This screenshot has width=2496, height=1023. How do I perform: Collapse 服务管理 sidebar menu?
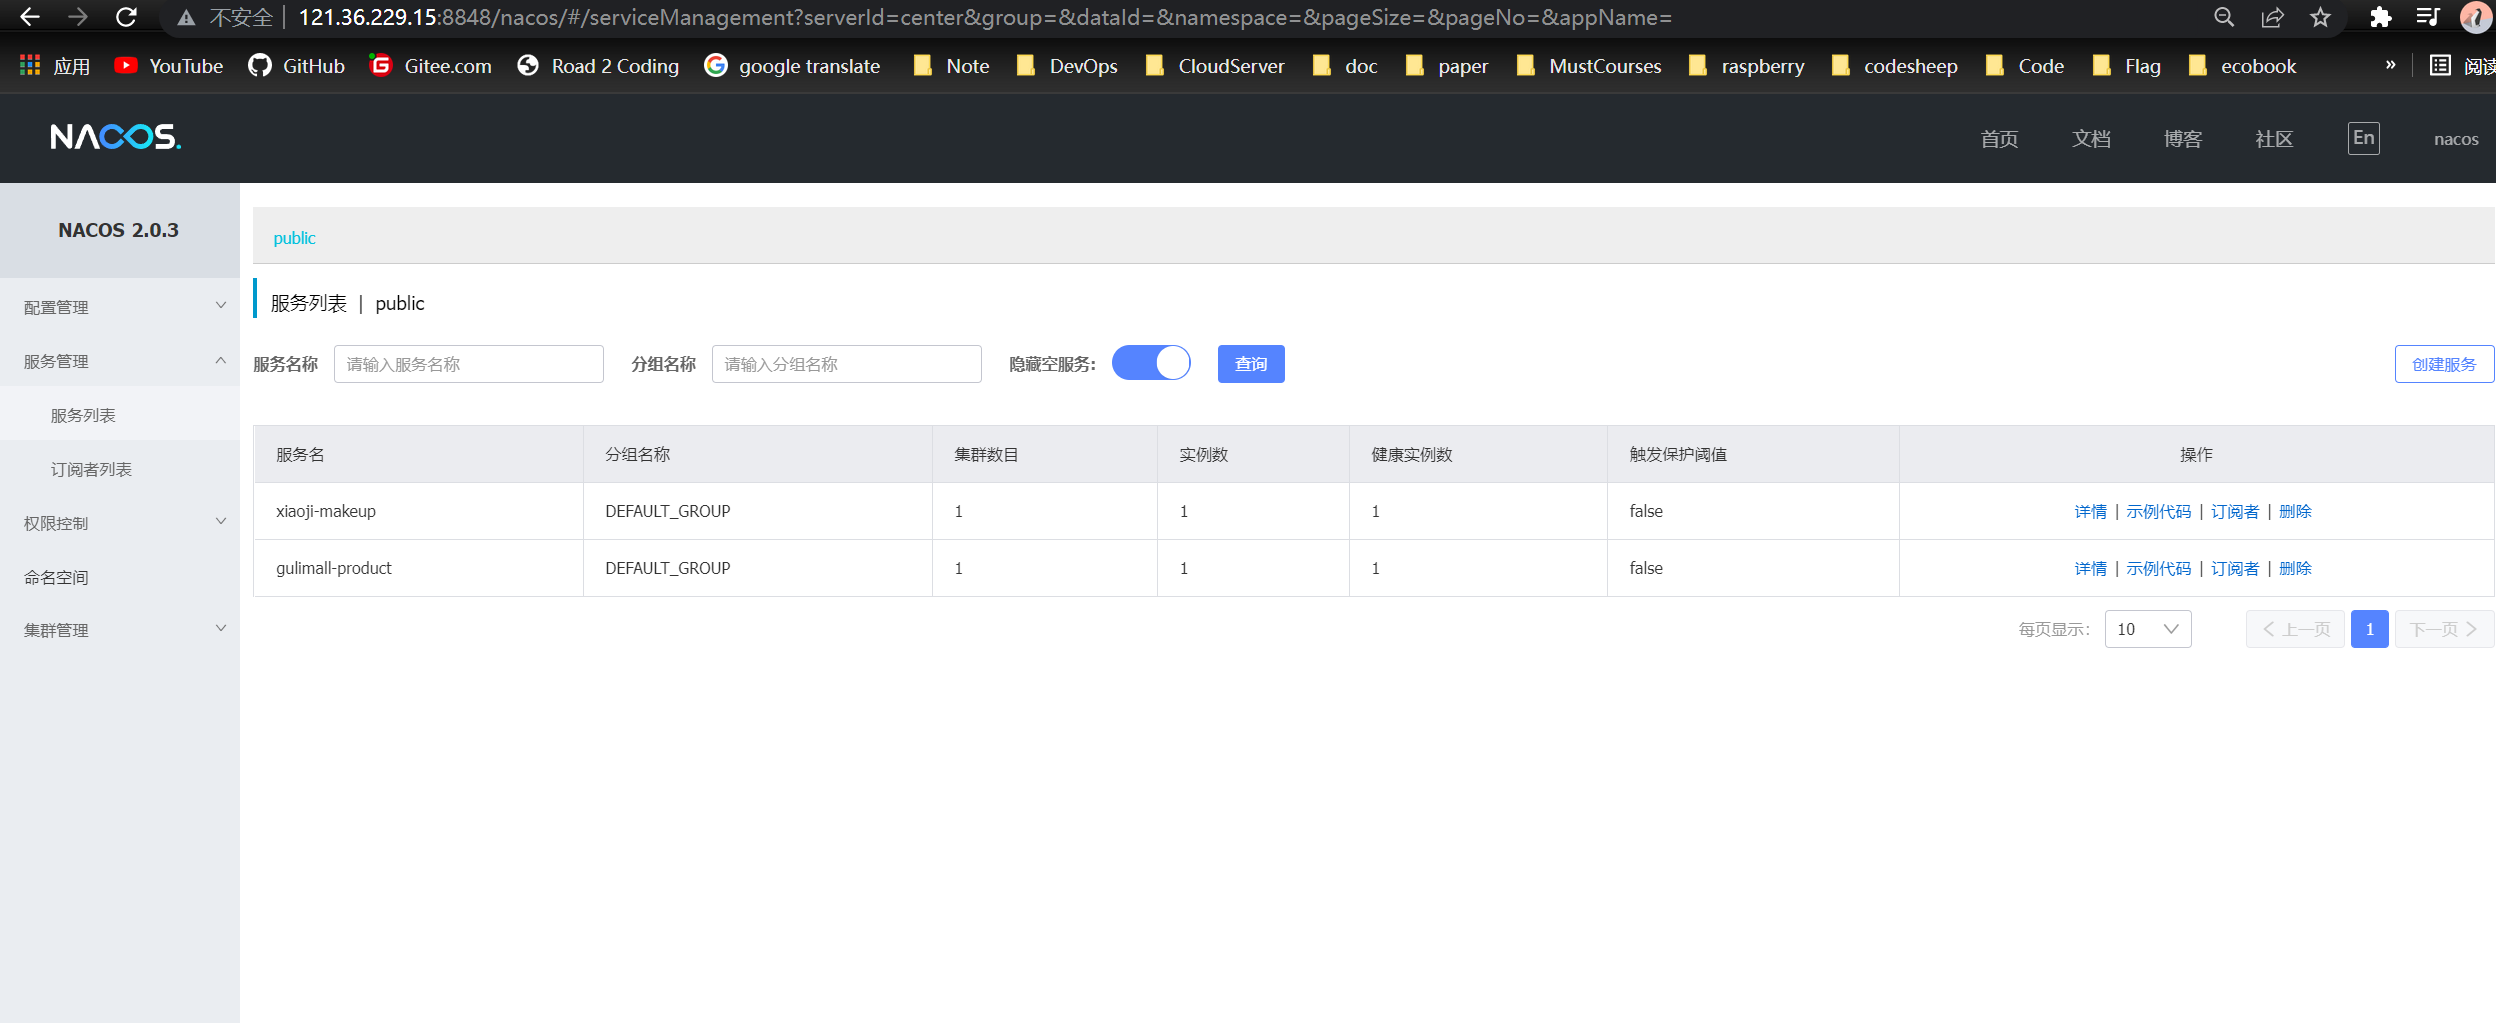pos(120,361)
